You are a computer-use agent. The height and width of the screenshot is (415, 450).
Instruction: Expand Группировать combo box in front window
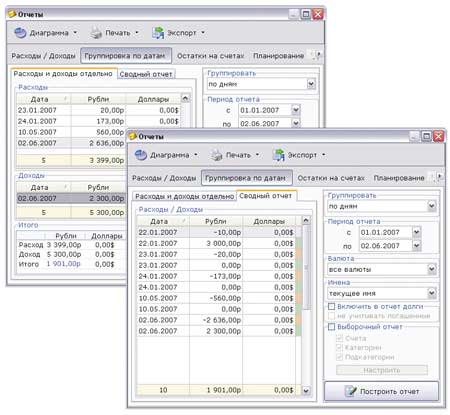point(432,206)
